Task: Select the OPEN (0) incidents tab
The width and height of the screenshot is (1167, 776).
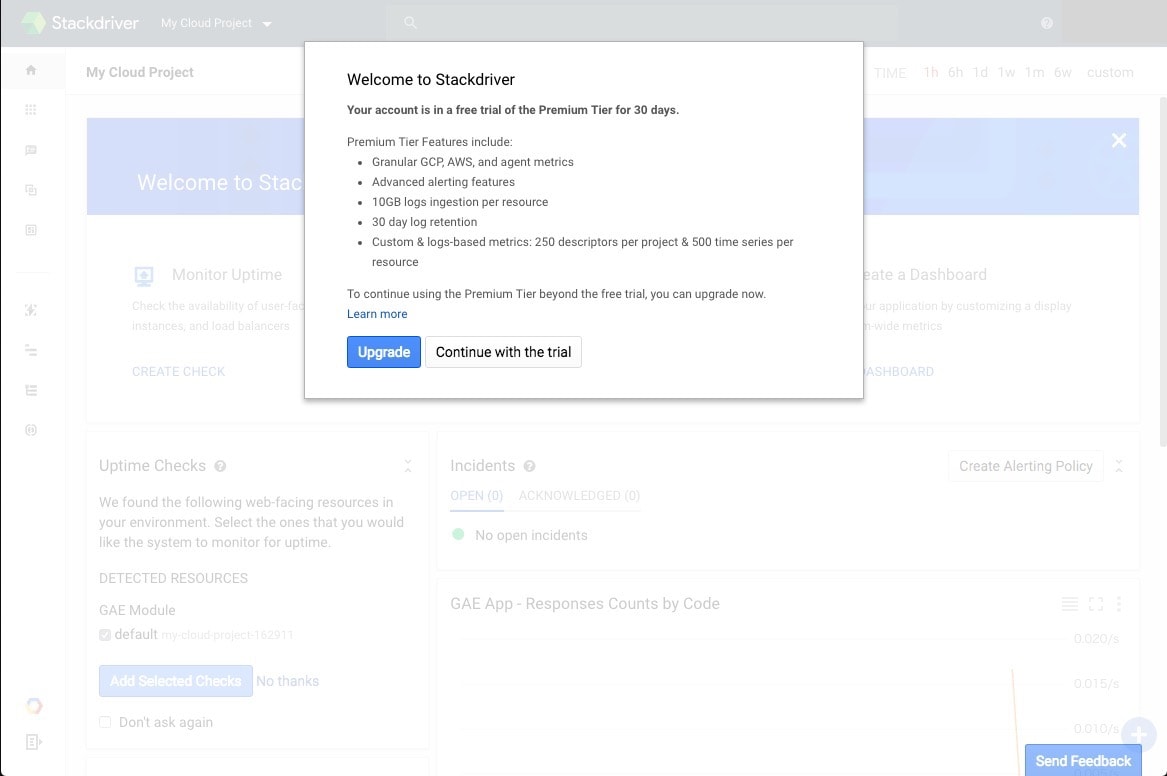Action: coord(476,496)
